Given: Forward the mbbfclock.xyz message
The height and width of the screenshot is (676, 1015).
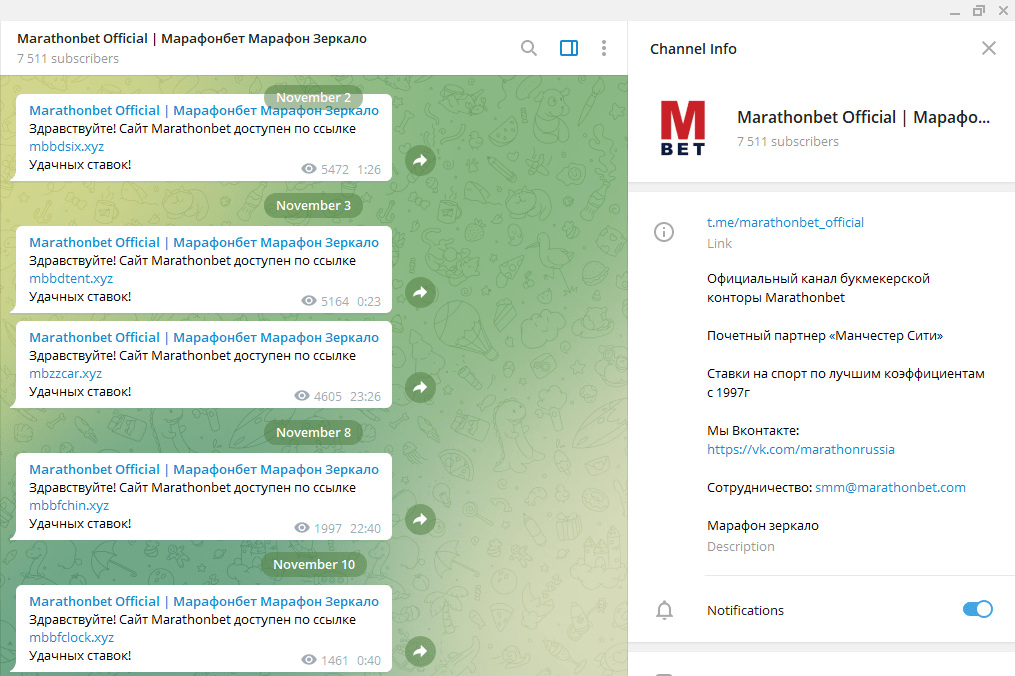Looking at the screenshot, I should coord(421,651).
